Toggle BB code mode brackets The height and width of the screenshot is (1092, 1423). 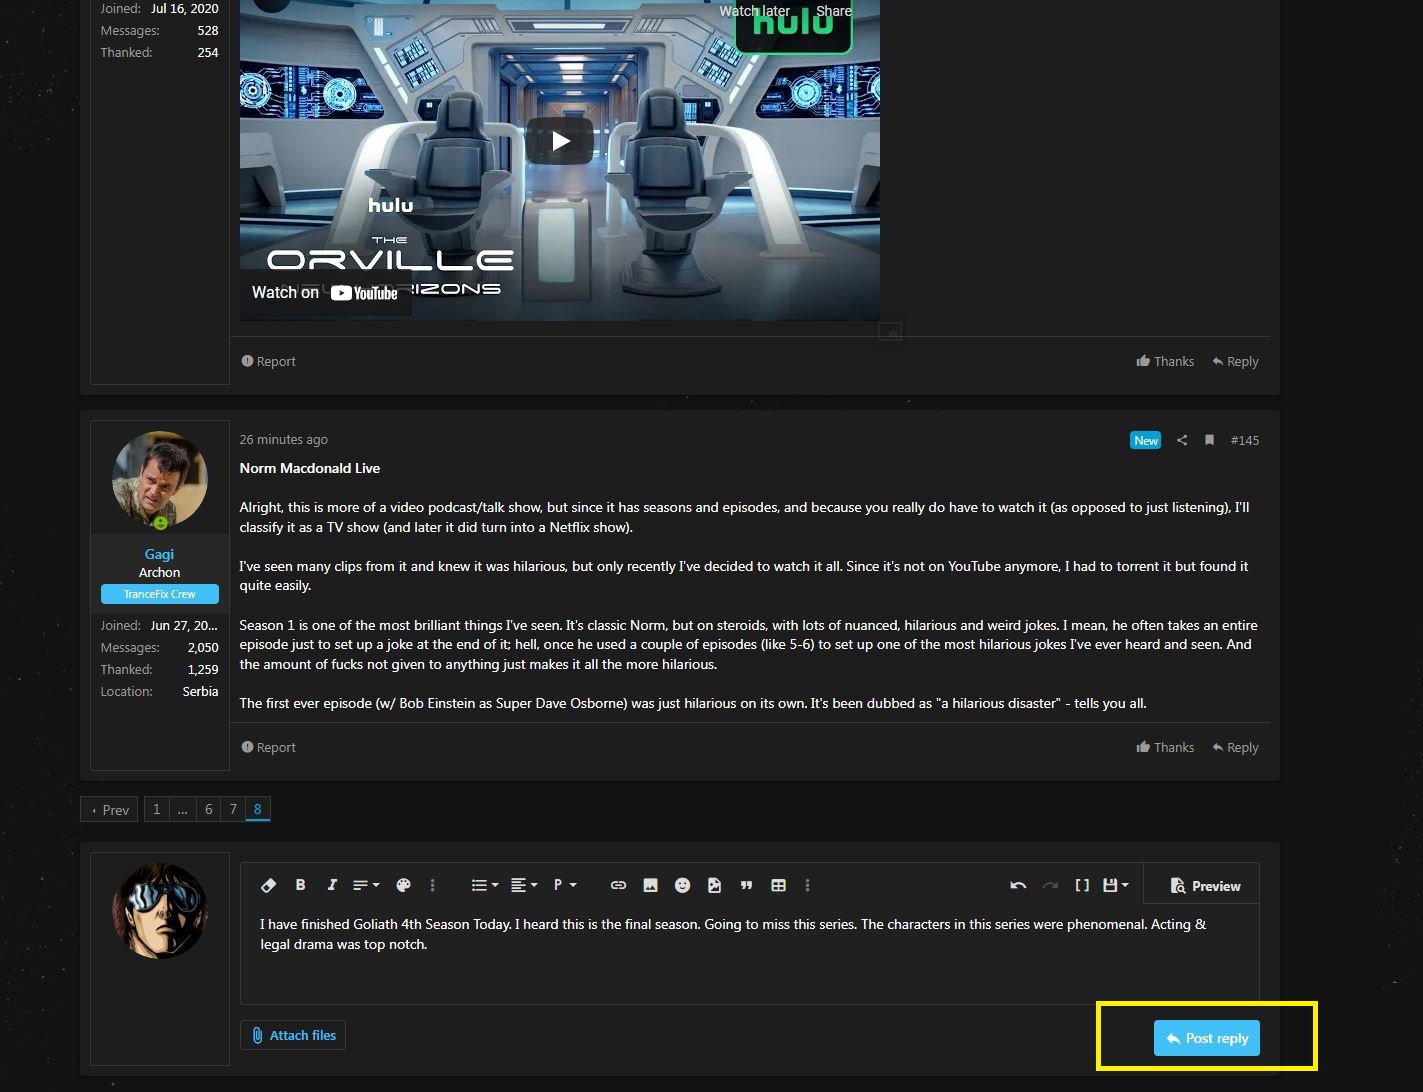1082,885
